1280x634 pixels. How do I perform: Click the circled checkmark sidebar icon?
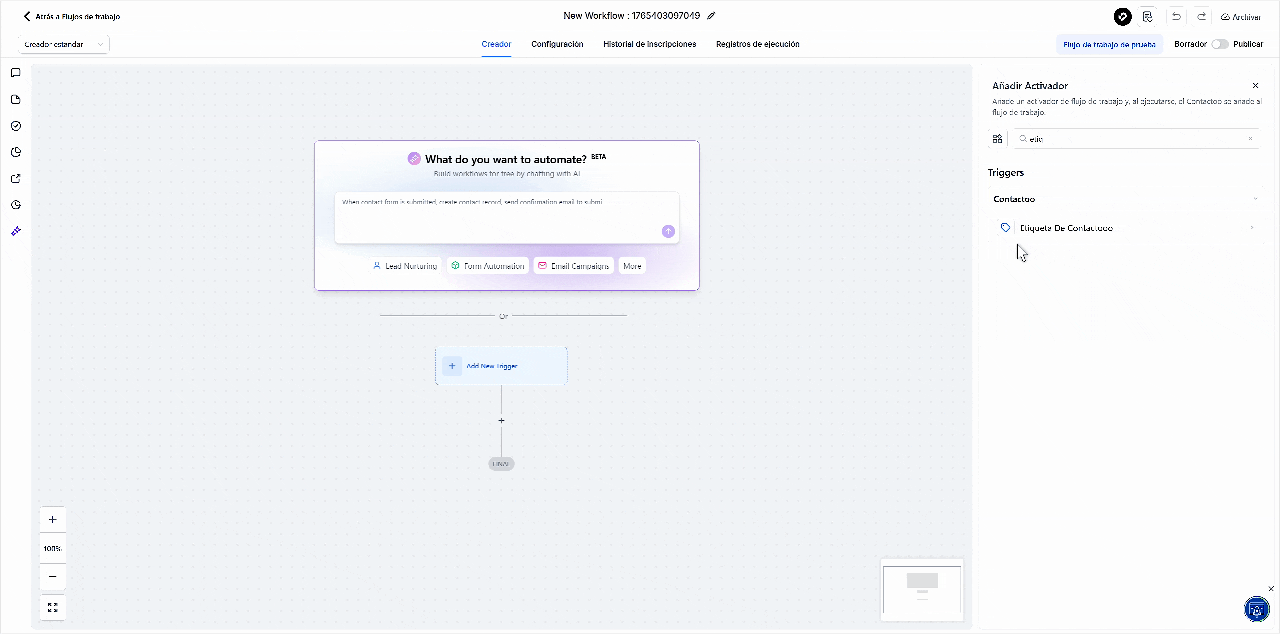pyautogui.click(x=15, y=126)
